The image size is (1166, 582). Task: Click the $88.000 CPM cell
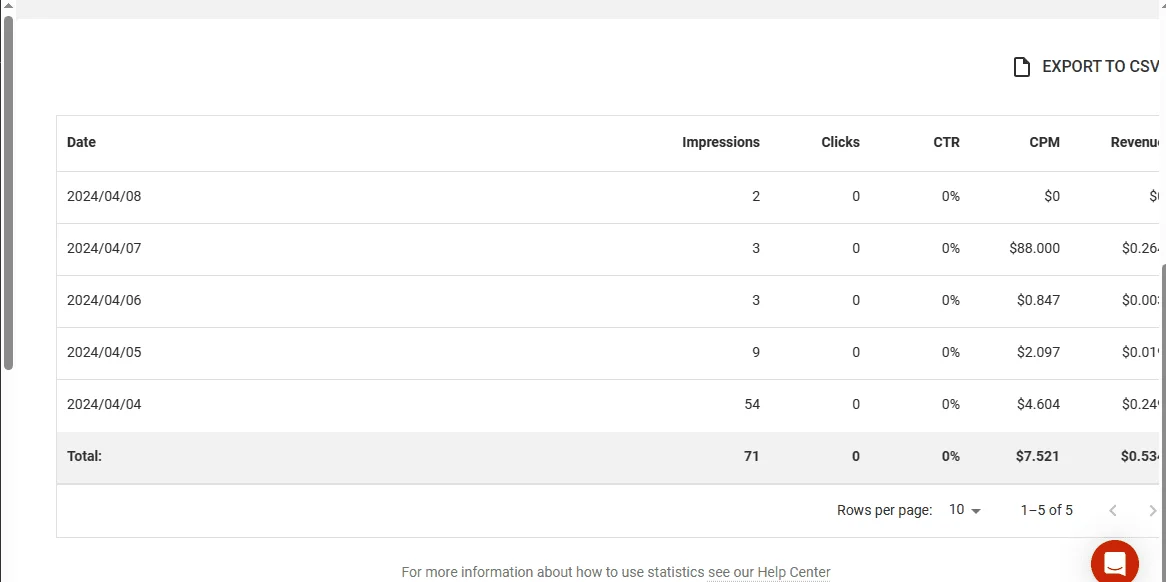pyautogui.click(x=1034, y=248)
